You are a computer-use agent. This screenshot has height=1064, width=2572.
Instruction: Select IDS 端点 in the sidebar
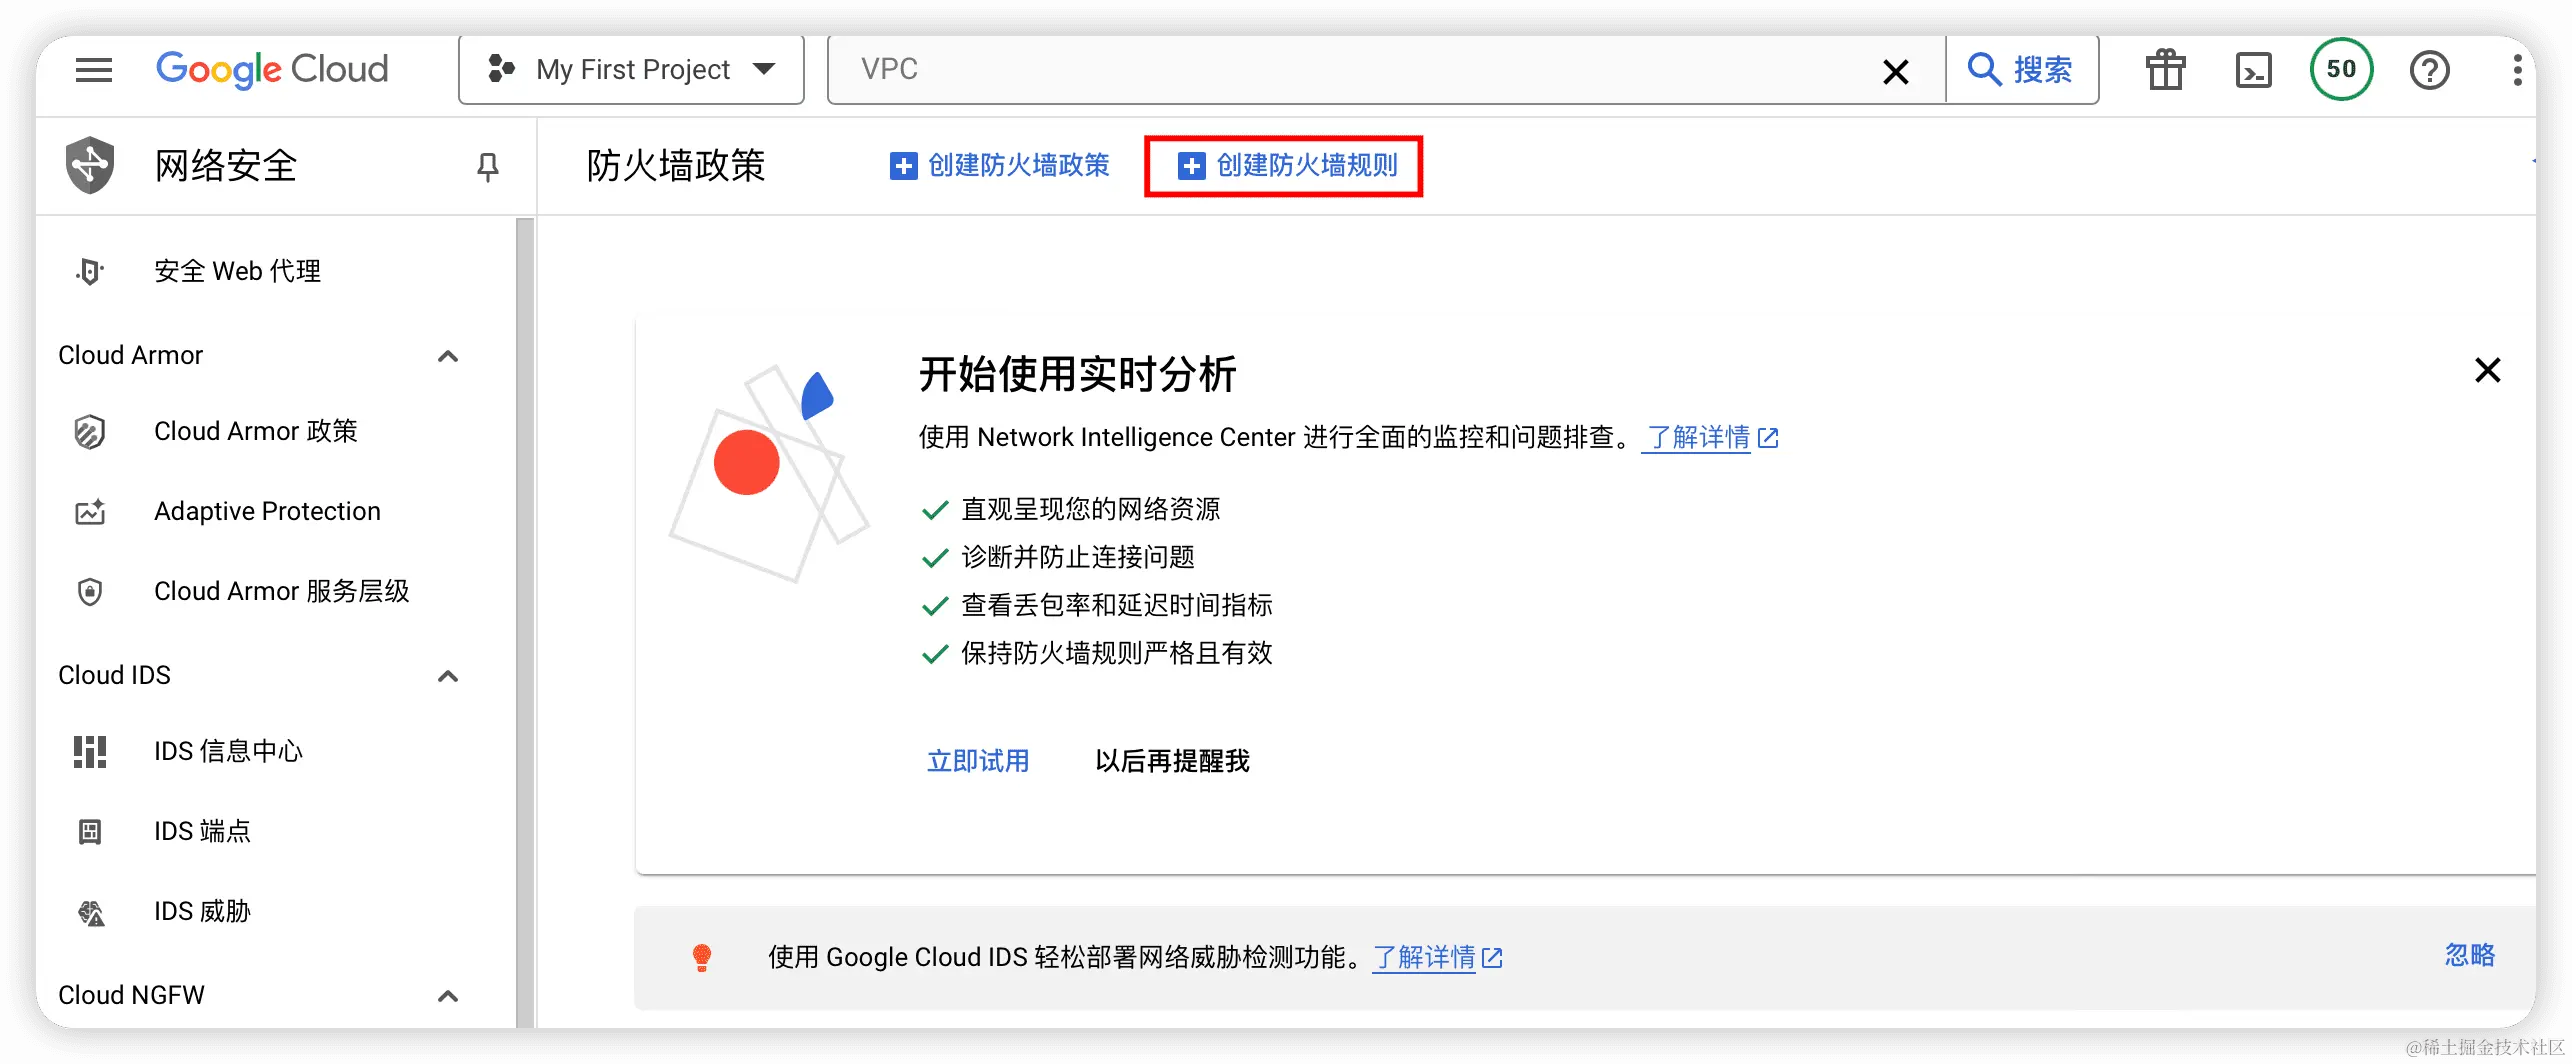(x=203, y=830)
